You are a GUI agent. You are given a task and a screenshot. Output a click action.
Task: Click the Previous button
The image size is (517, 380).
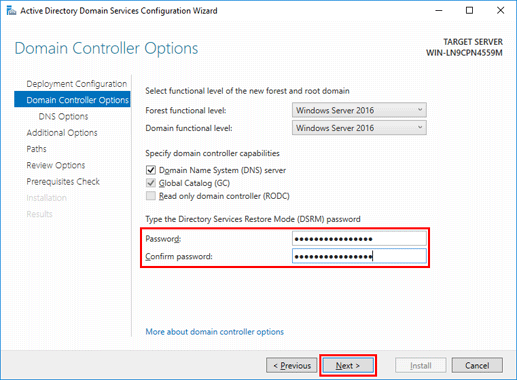pos(292,366)
